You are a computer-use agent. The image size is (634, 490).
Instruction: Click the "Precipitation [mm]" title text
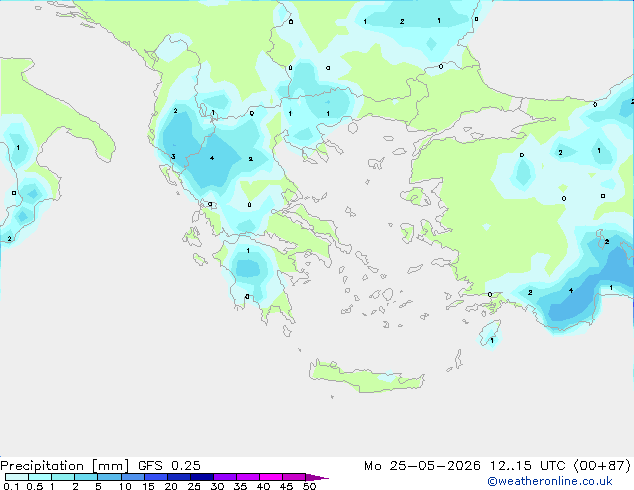pyautogui.click(x=65, y=466)
